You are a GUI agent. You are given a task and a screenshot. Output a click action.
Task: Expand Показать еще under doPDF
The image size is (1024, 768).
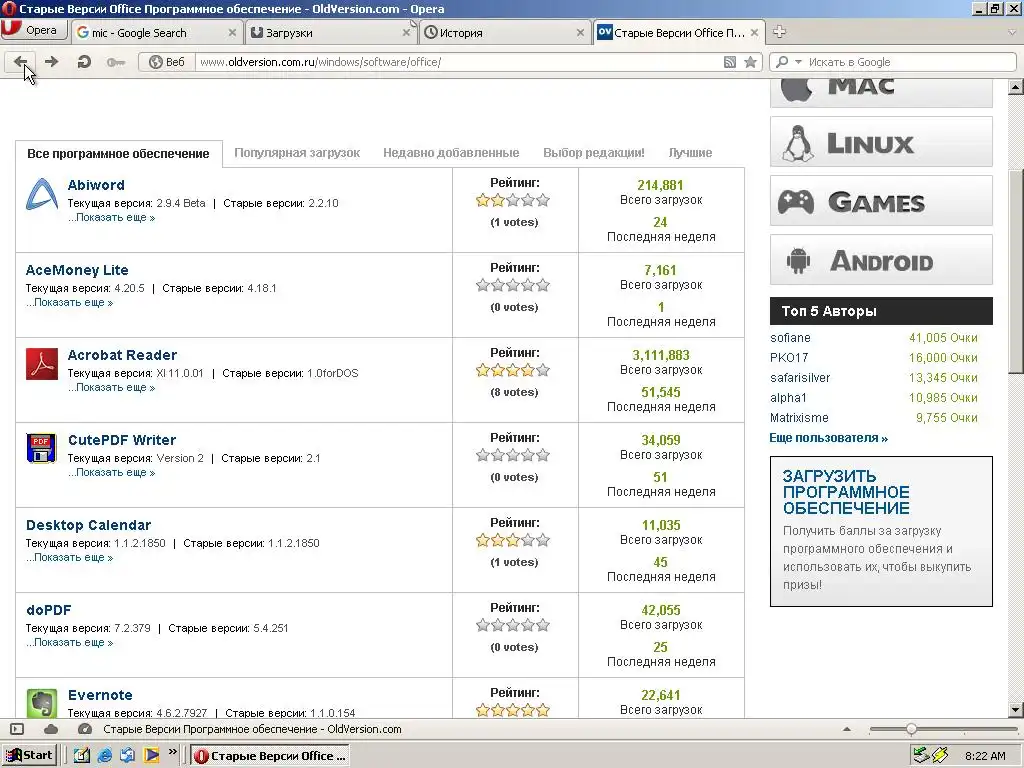[x=69, y=642]
